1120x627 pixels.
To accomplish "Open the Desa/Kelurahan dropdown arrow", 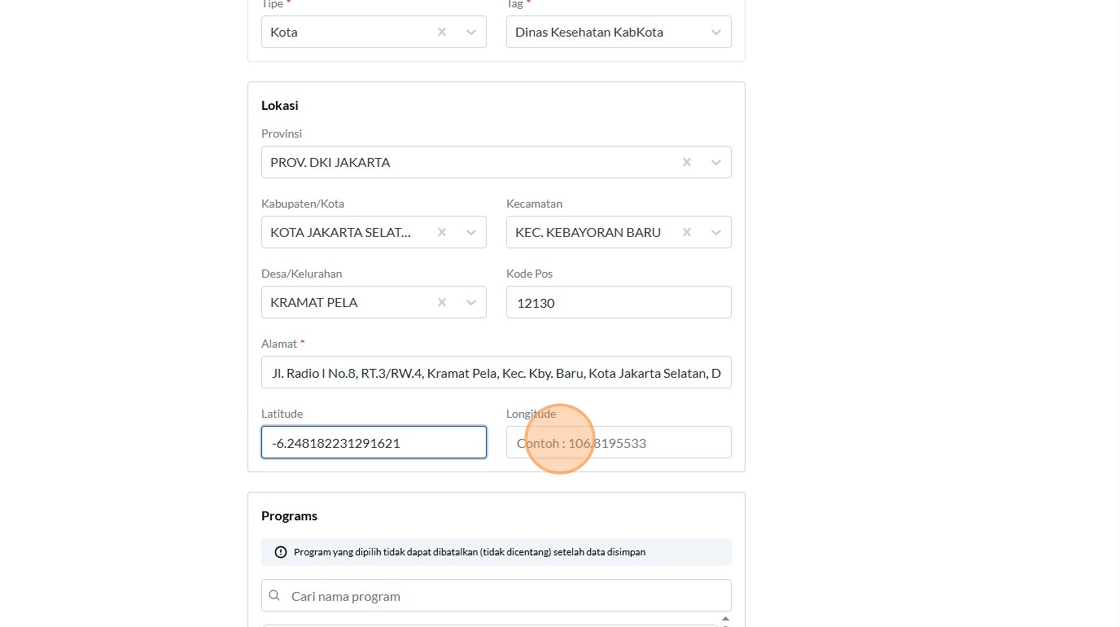I will pos(471,302).
